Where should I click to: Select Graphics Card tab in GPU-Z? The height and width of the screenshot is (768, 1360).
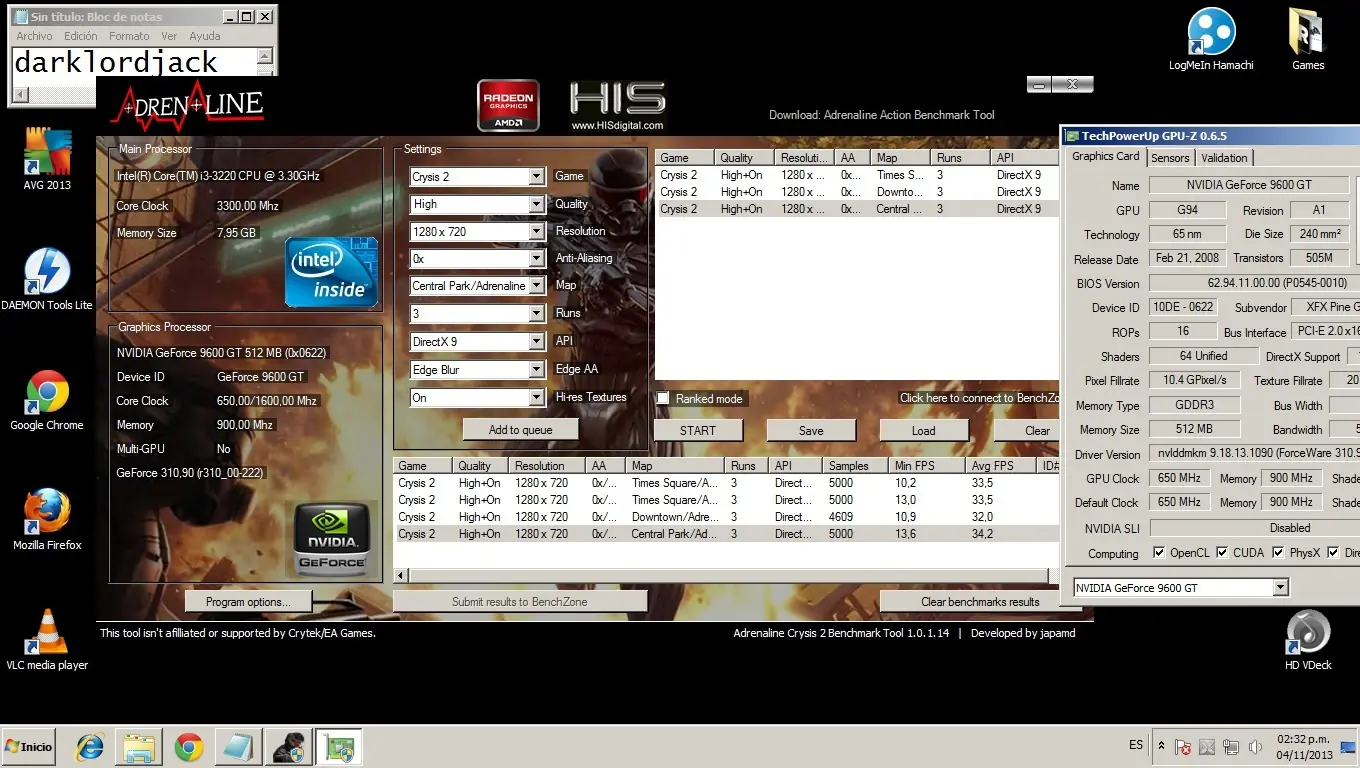point(1105,156)
